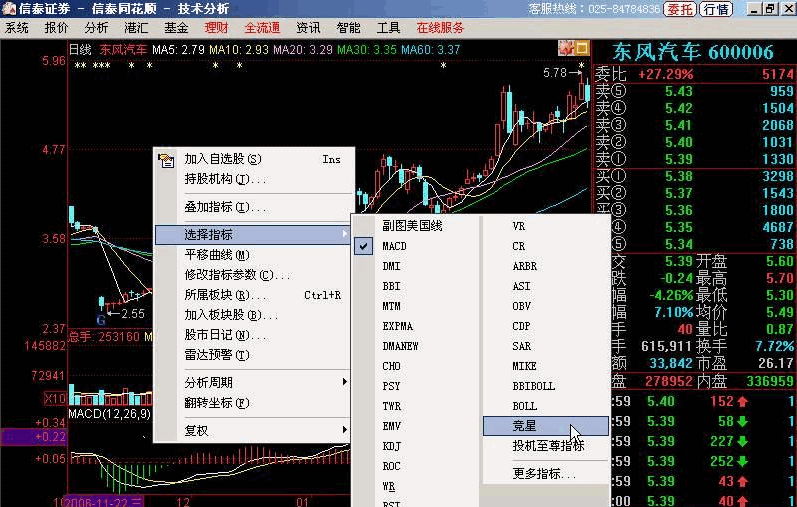797x507 pixels.
Task: Expand the 选择指标 submenu arrow
Action: (345, 234)
